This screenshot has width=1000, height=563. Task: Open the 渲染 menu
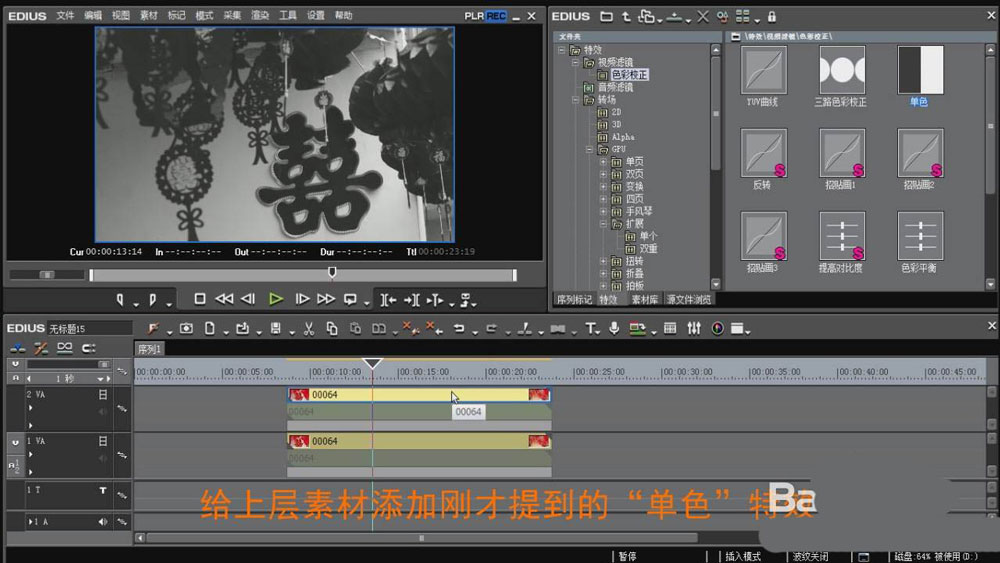260,15
